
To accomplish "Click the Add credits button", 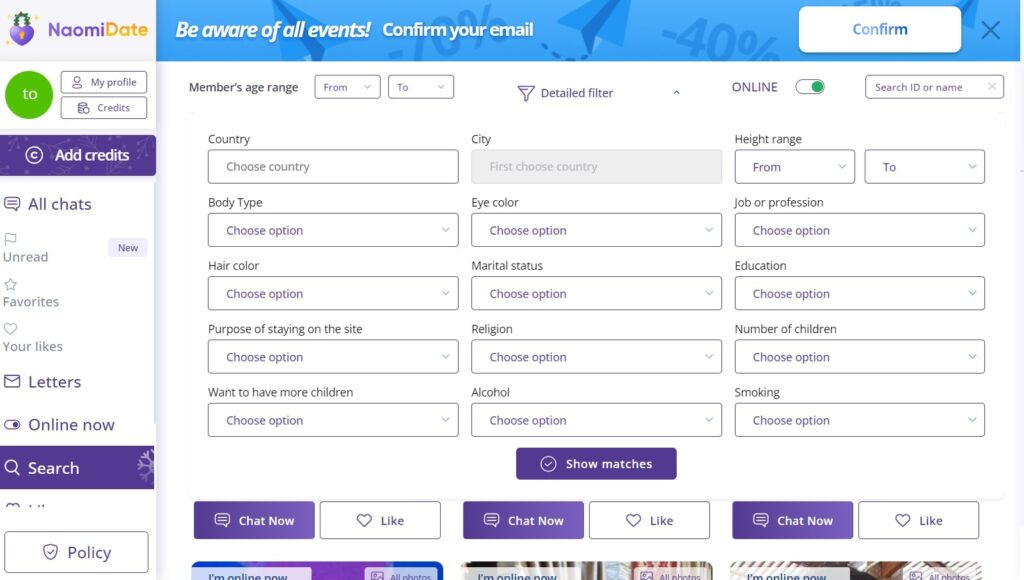I will click(78, 155).
